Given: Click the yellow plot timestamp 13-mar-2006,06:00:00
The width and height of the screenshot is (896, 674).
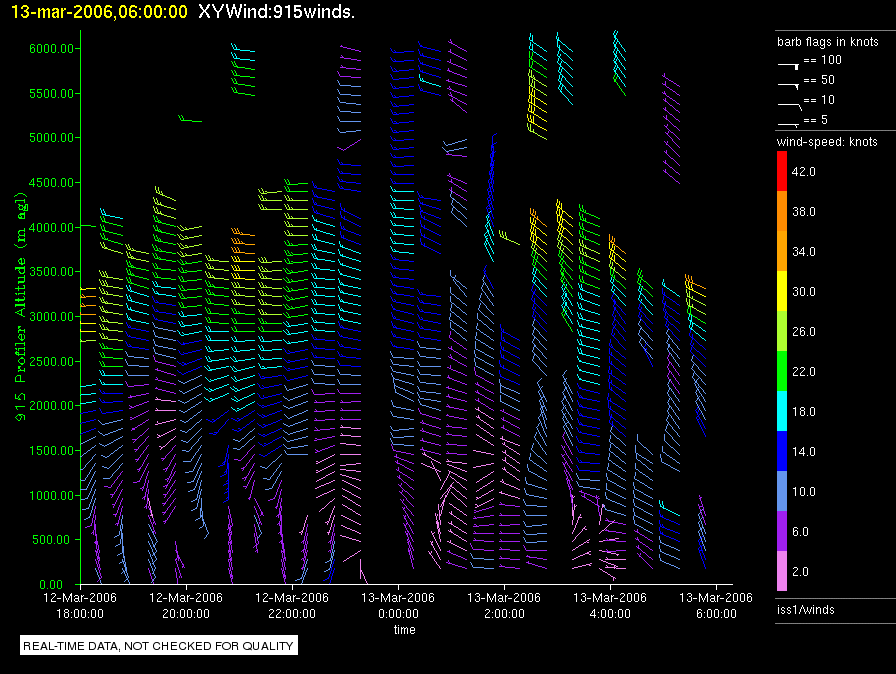Looking at the screenshot, I should click(x=98, y=12).
